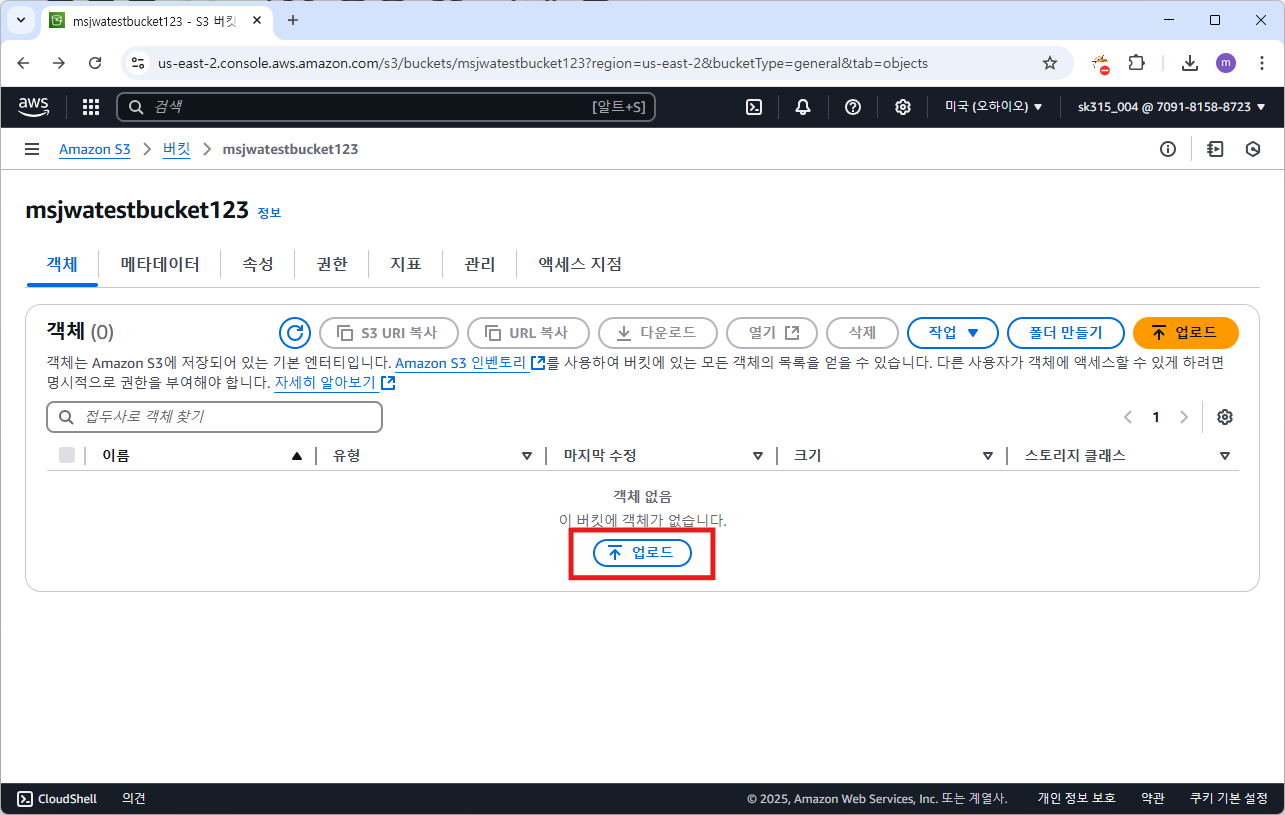The height and width of the screenshot is (815, 1285).
Task: Reload the browser page
Action: (x=95, y=63)
